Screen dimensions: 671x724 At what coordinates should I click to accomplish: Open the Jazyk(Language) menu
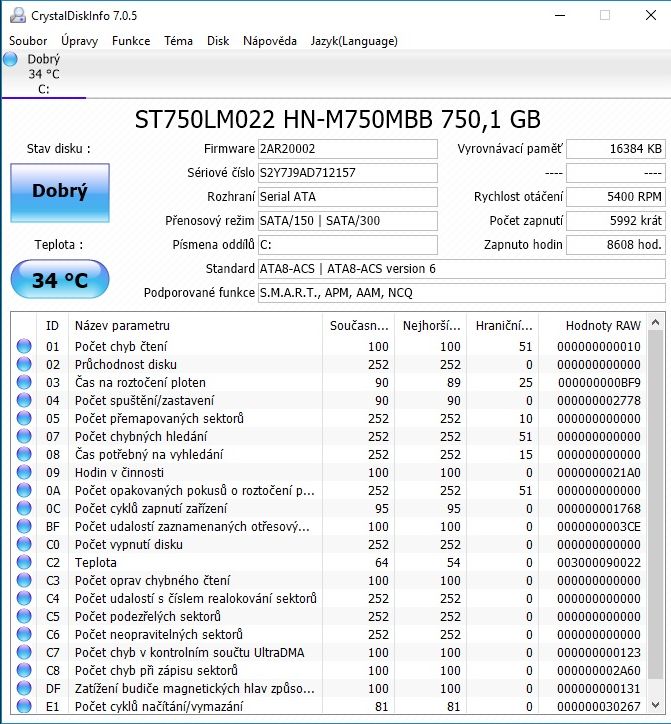point(354,41)
